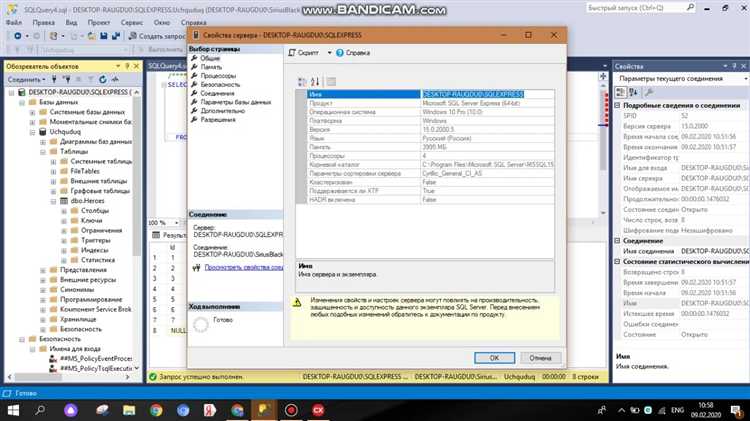Click the Отмена button
The image size is (750, 421).
(x=539, y=357)
